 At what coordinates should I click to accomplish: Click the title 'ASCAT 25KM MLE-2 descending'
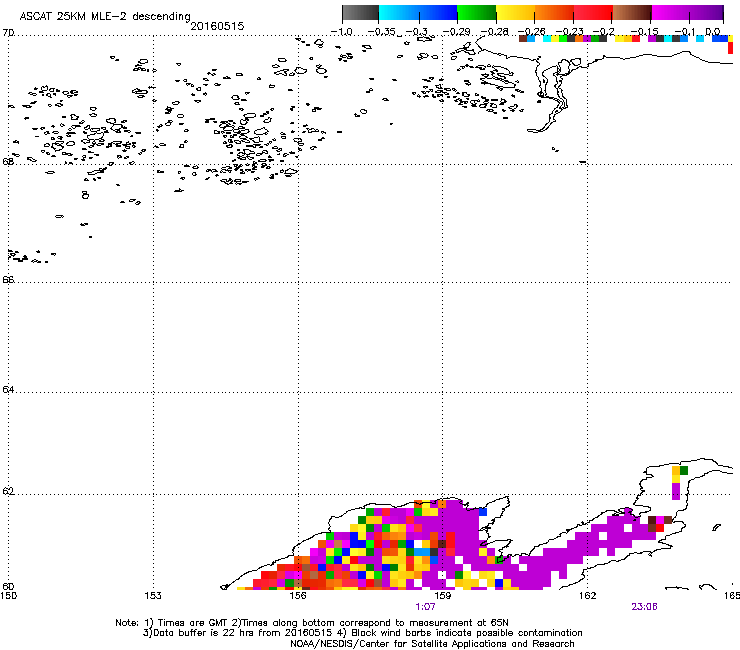coord(105,17)
